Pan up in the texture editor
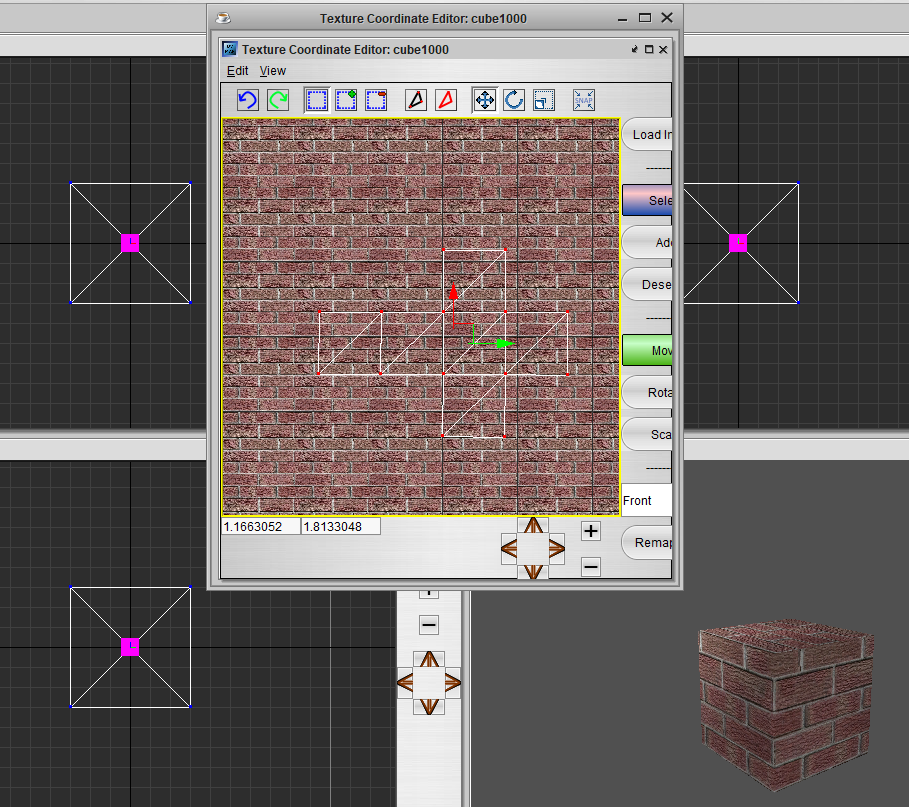The width and height of the screenshot is (909, 807). (533, 525)
